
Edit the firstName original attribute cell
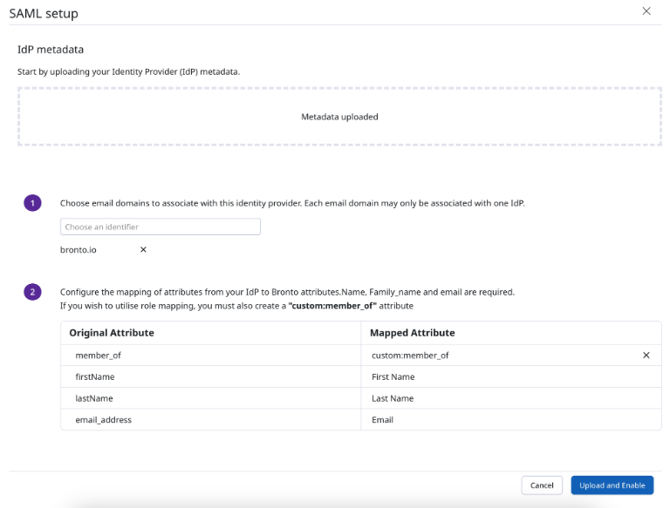click(210, 377)
